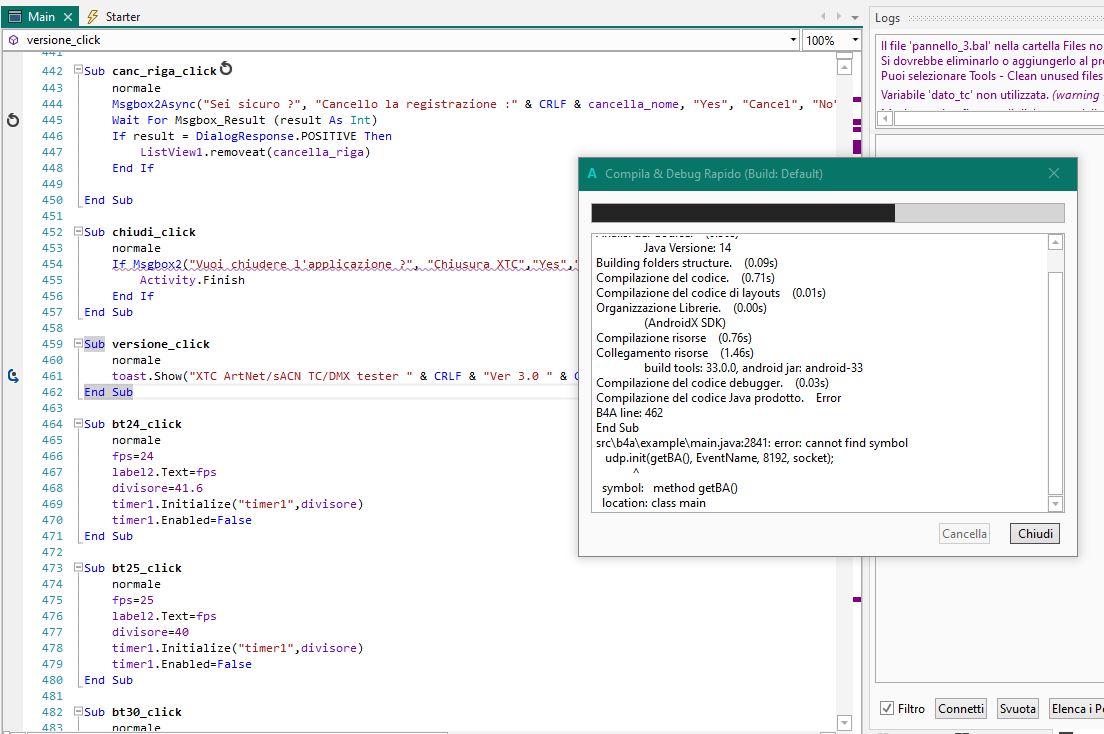The height and width of the screenshot is (734, 1104).
Task: Click the Logs panel title
Action: point(887,18)
